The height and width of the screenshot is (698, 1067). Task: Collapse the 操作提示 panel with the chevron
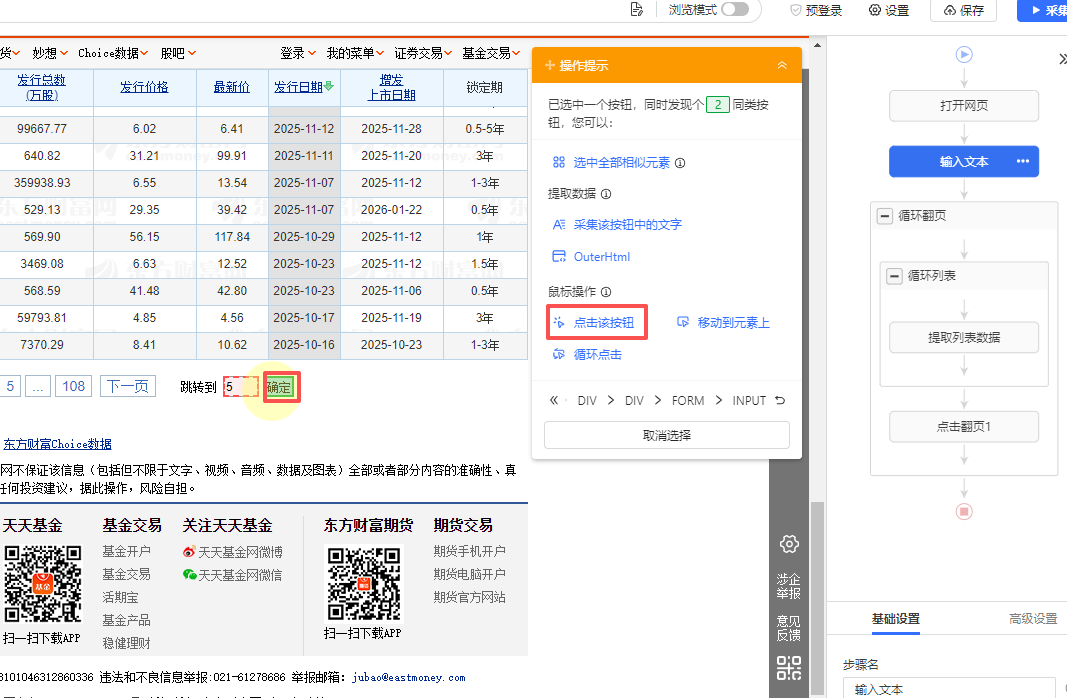point(782,65)
